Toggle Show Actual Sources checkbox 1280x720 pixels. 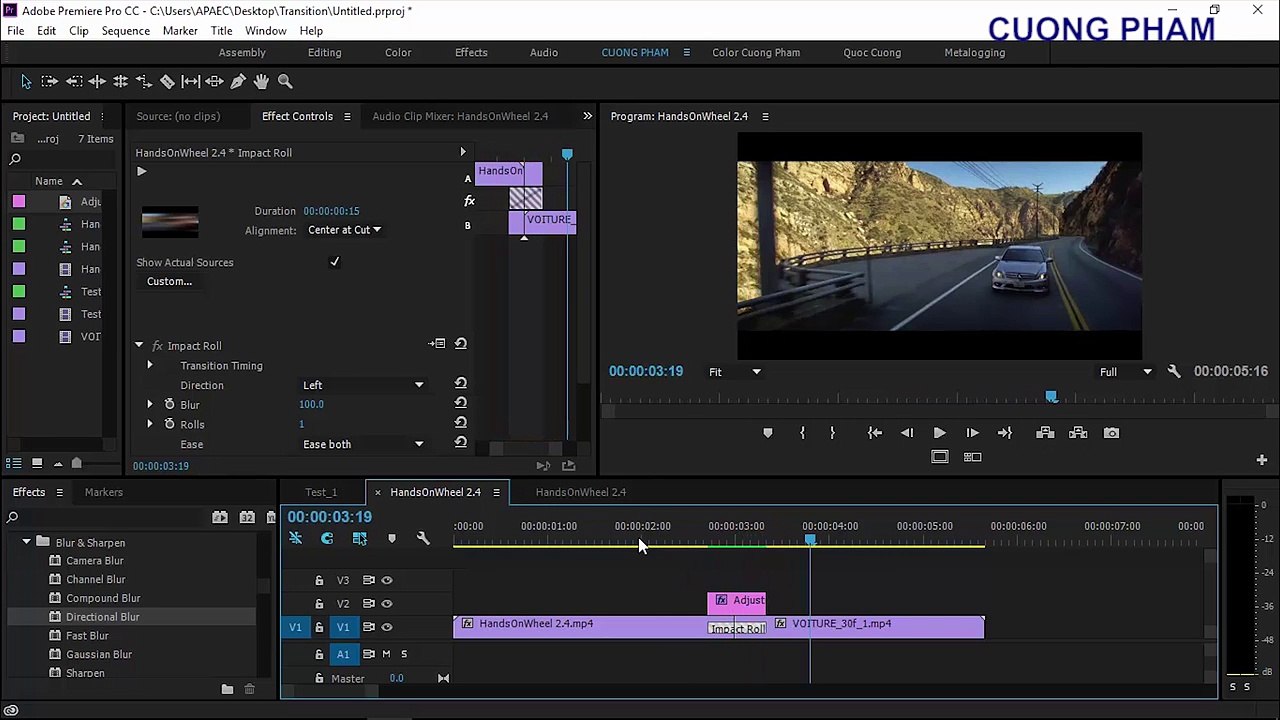coord(334,262)
